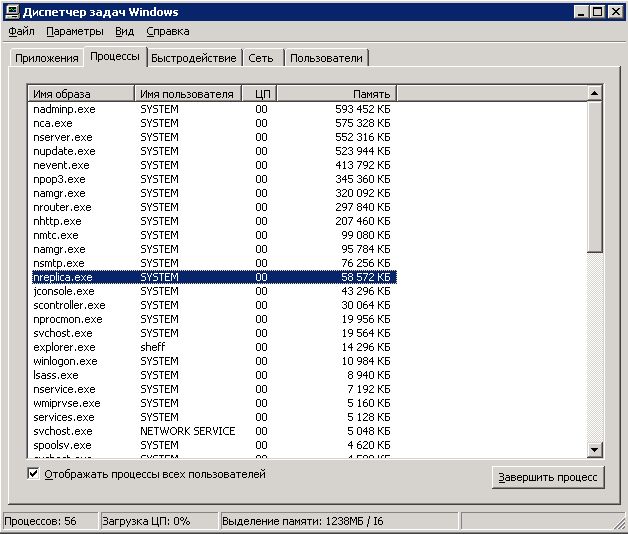Sort by the ЦП column header
This screenshot has width=628, height=534.
[x=259, y=94]
